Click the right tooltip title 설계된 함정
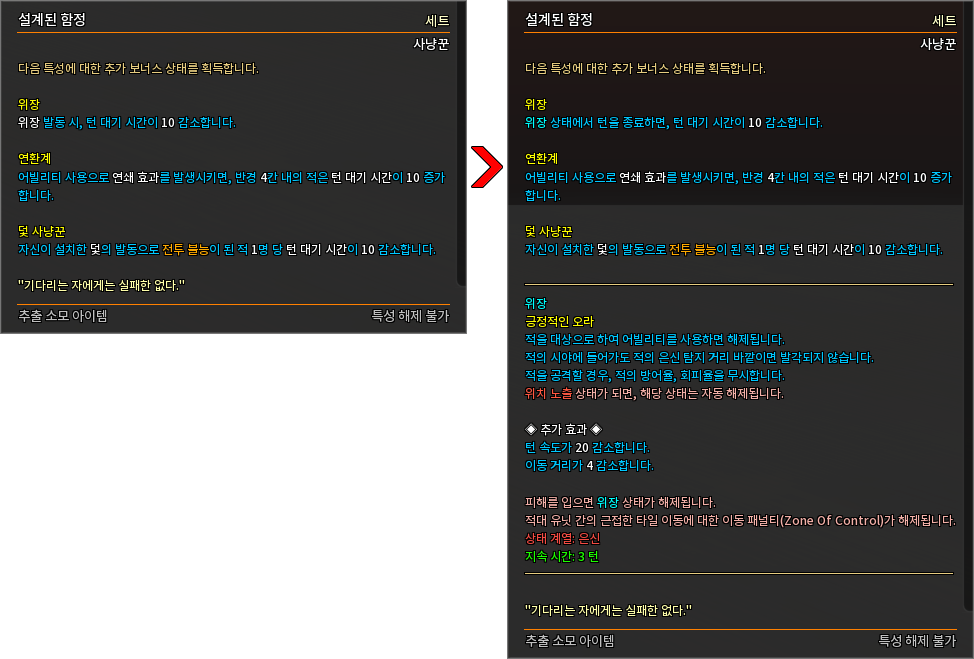974x659 pixels. (x=559, y=20)
